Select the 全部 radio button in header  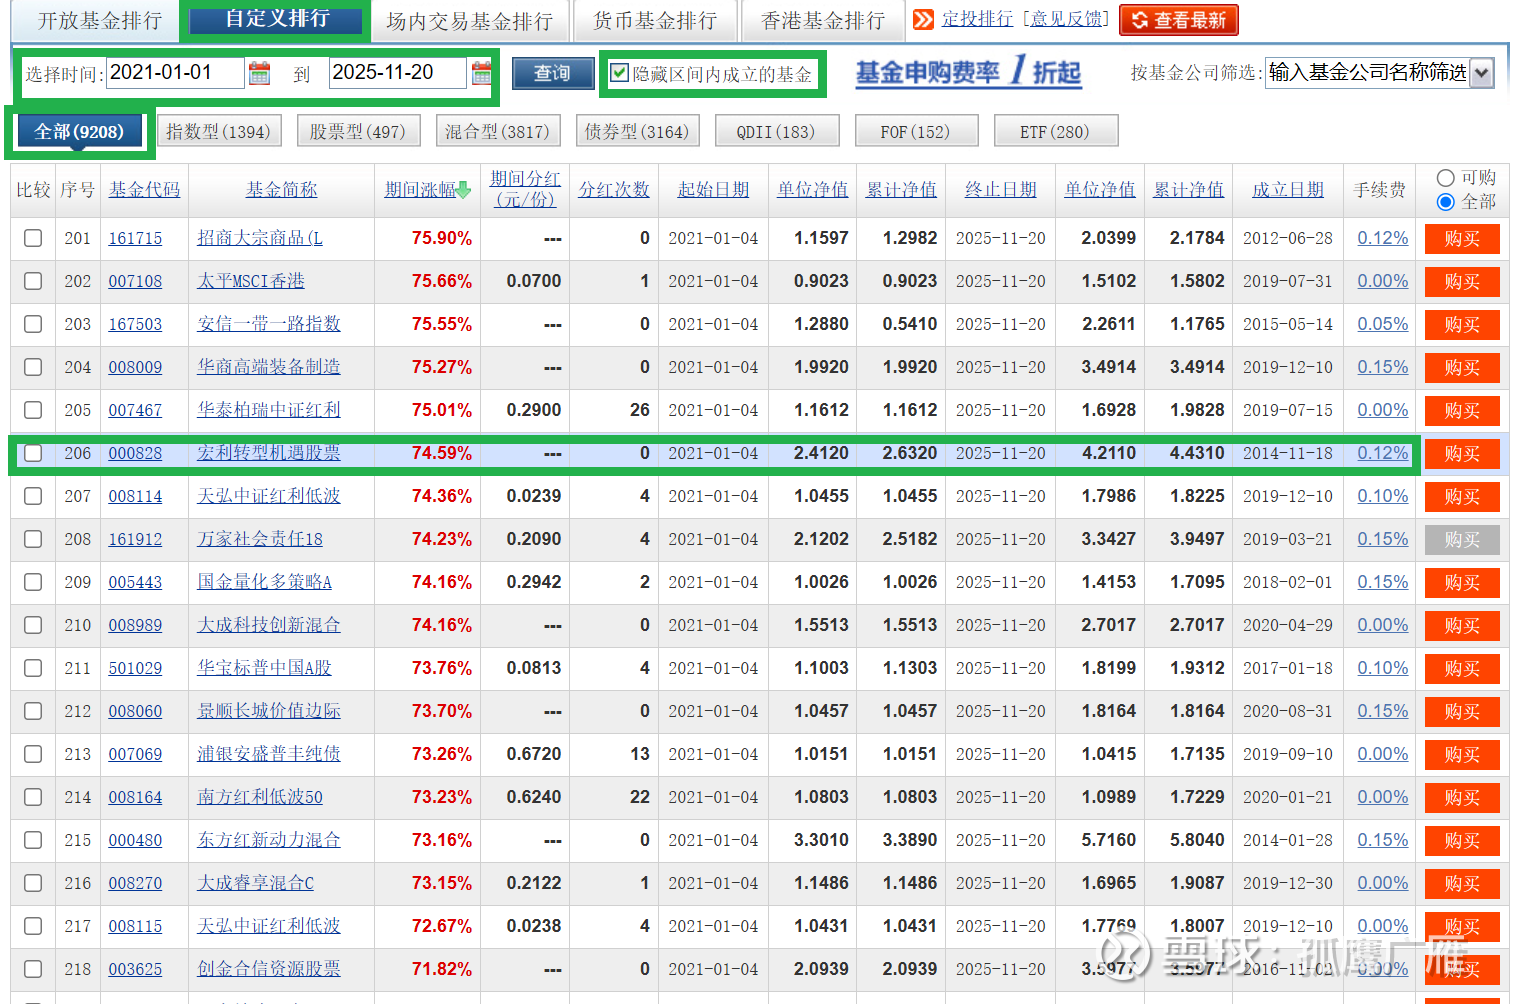[1445, 202]
